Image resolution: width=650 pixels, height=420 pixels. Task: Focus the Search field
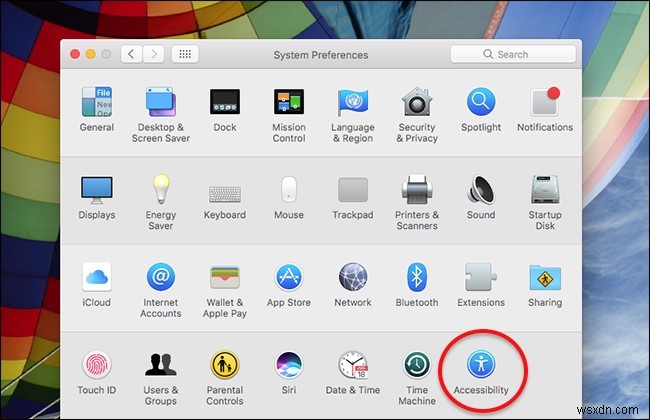[x=513, y=54]
